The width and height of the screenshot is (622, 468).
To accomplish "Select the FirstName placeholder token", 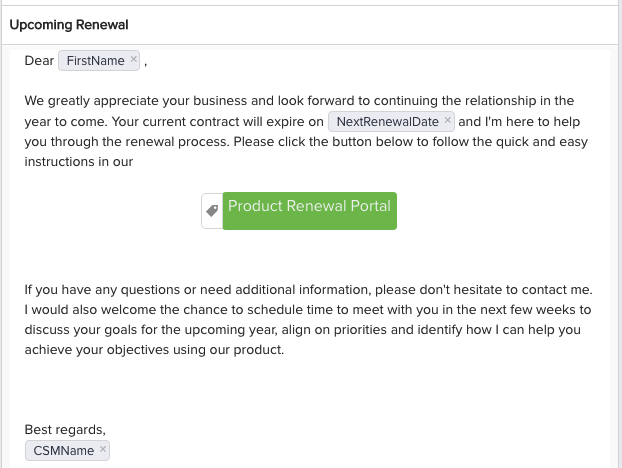I will click(x=95, y=61).
